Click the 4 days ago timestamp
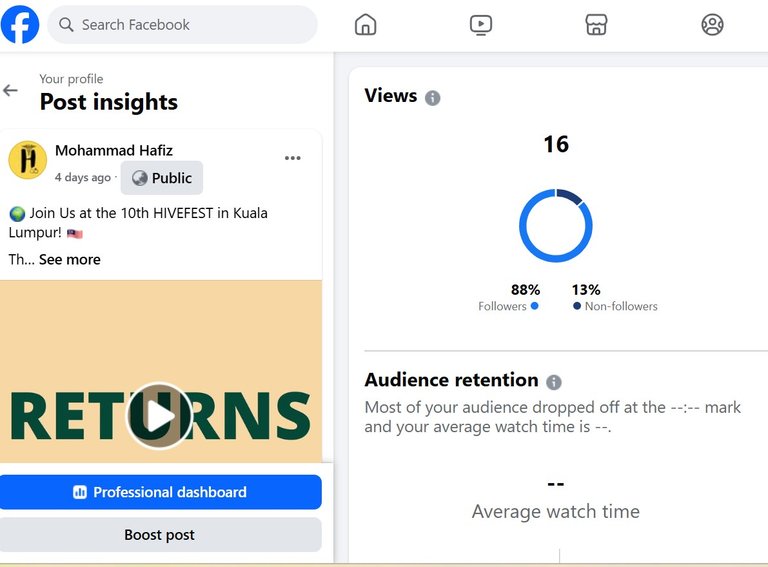This screenshot has width=768, height=567. click(83, 177)
